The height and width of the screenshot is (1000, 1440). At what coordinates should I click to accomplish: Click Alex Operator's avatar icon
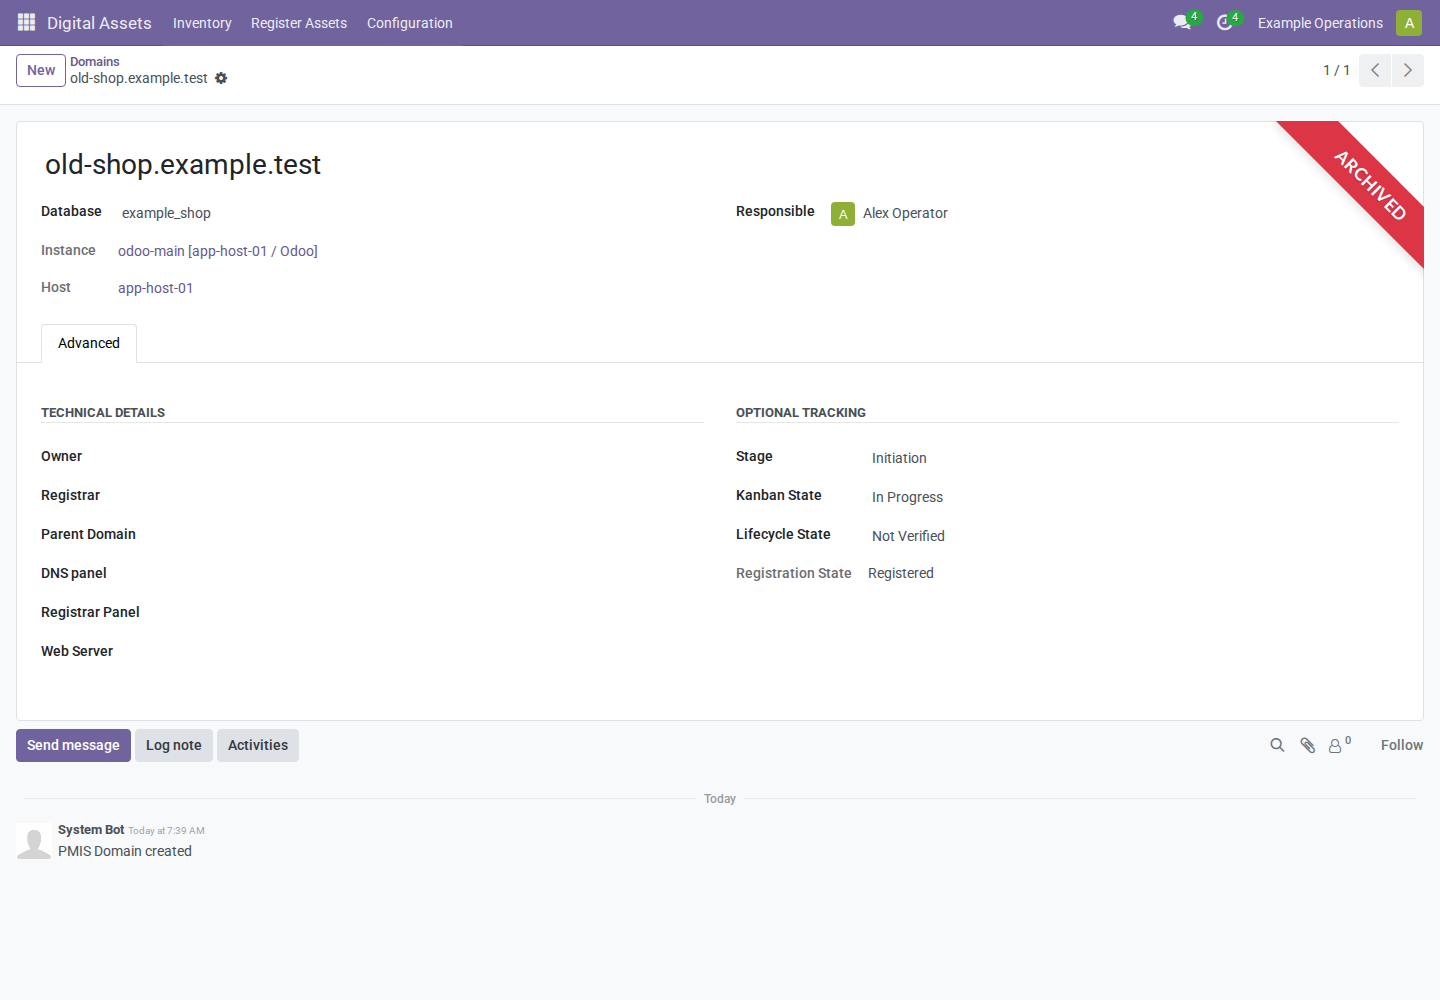pos(843,214)
